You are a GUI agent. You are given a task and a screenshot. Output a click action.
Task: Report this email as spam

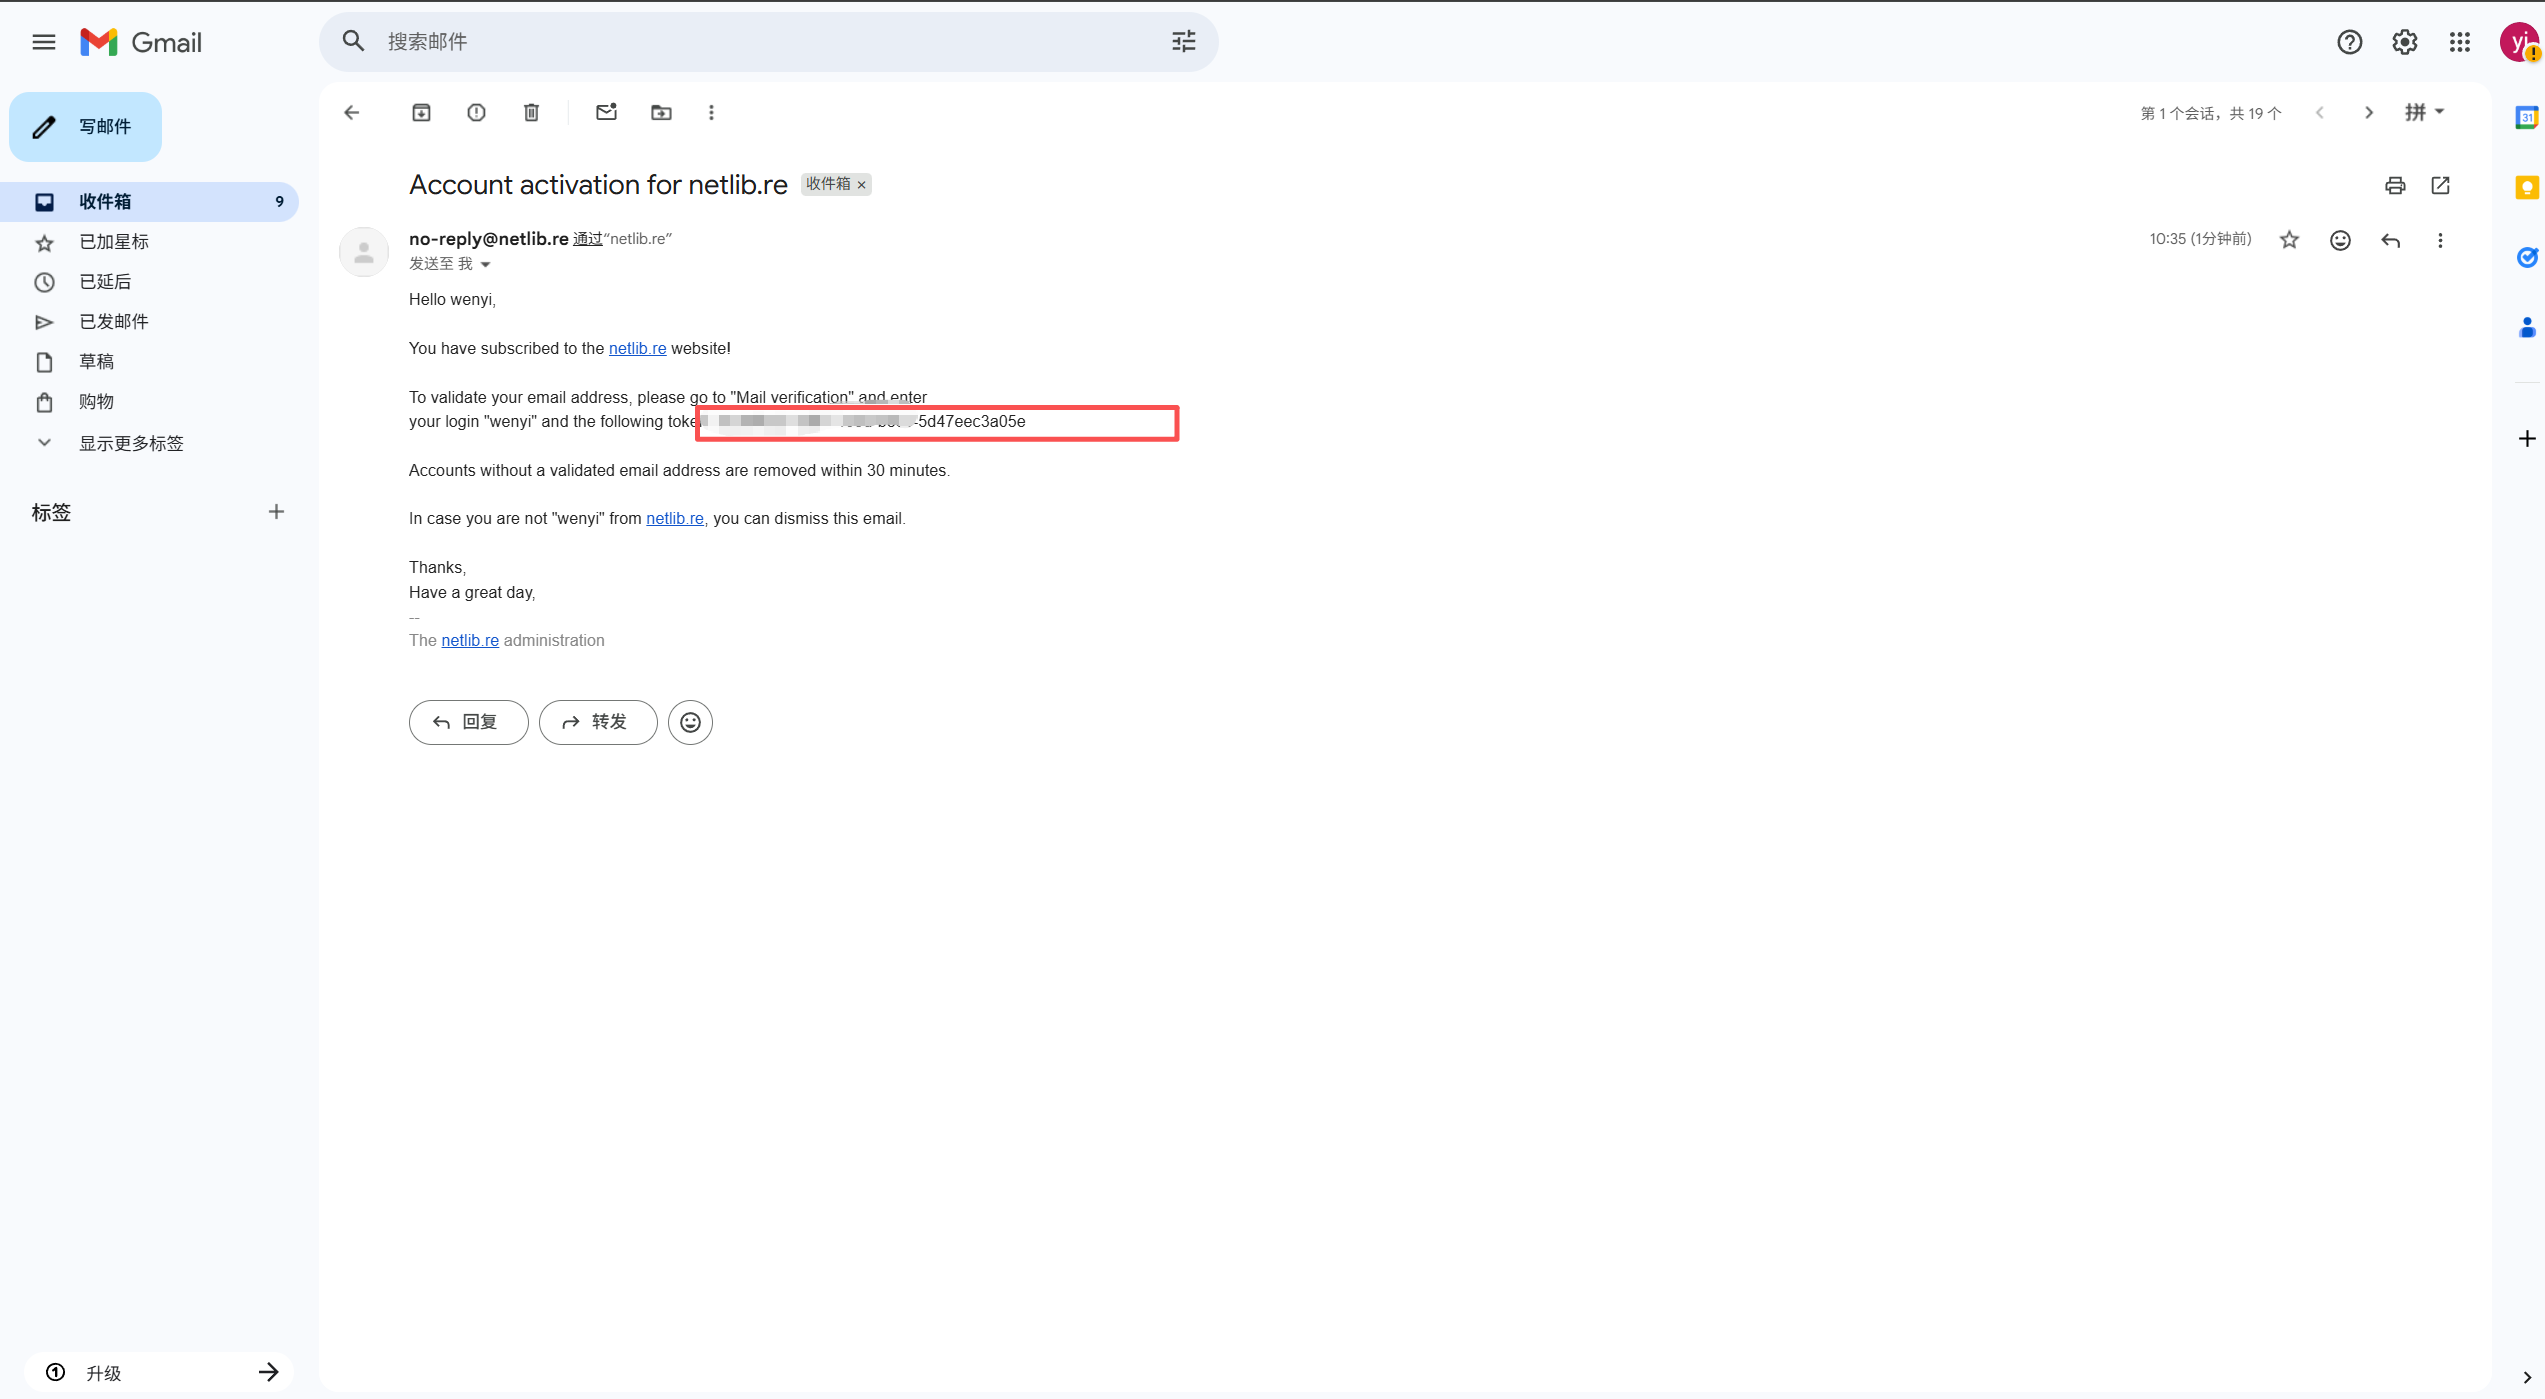[x=476, y=112]
